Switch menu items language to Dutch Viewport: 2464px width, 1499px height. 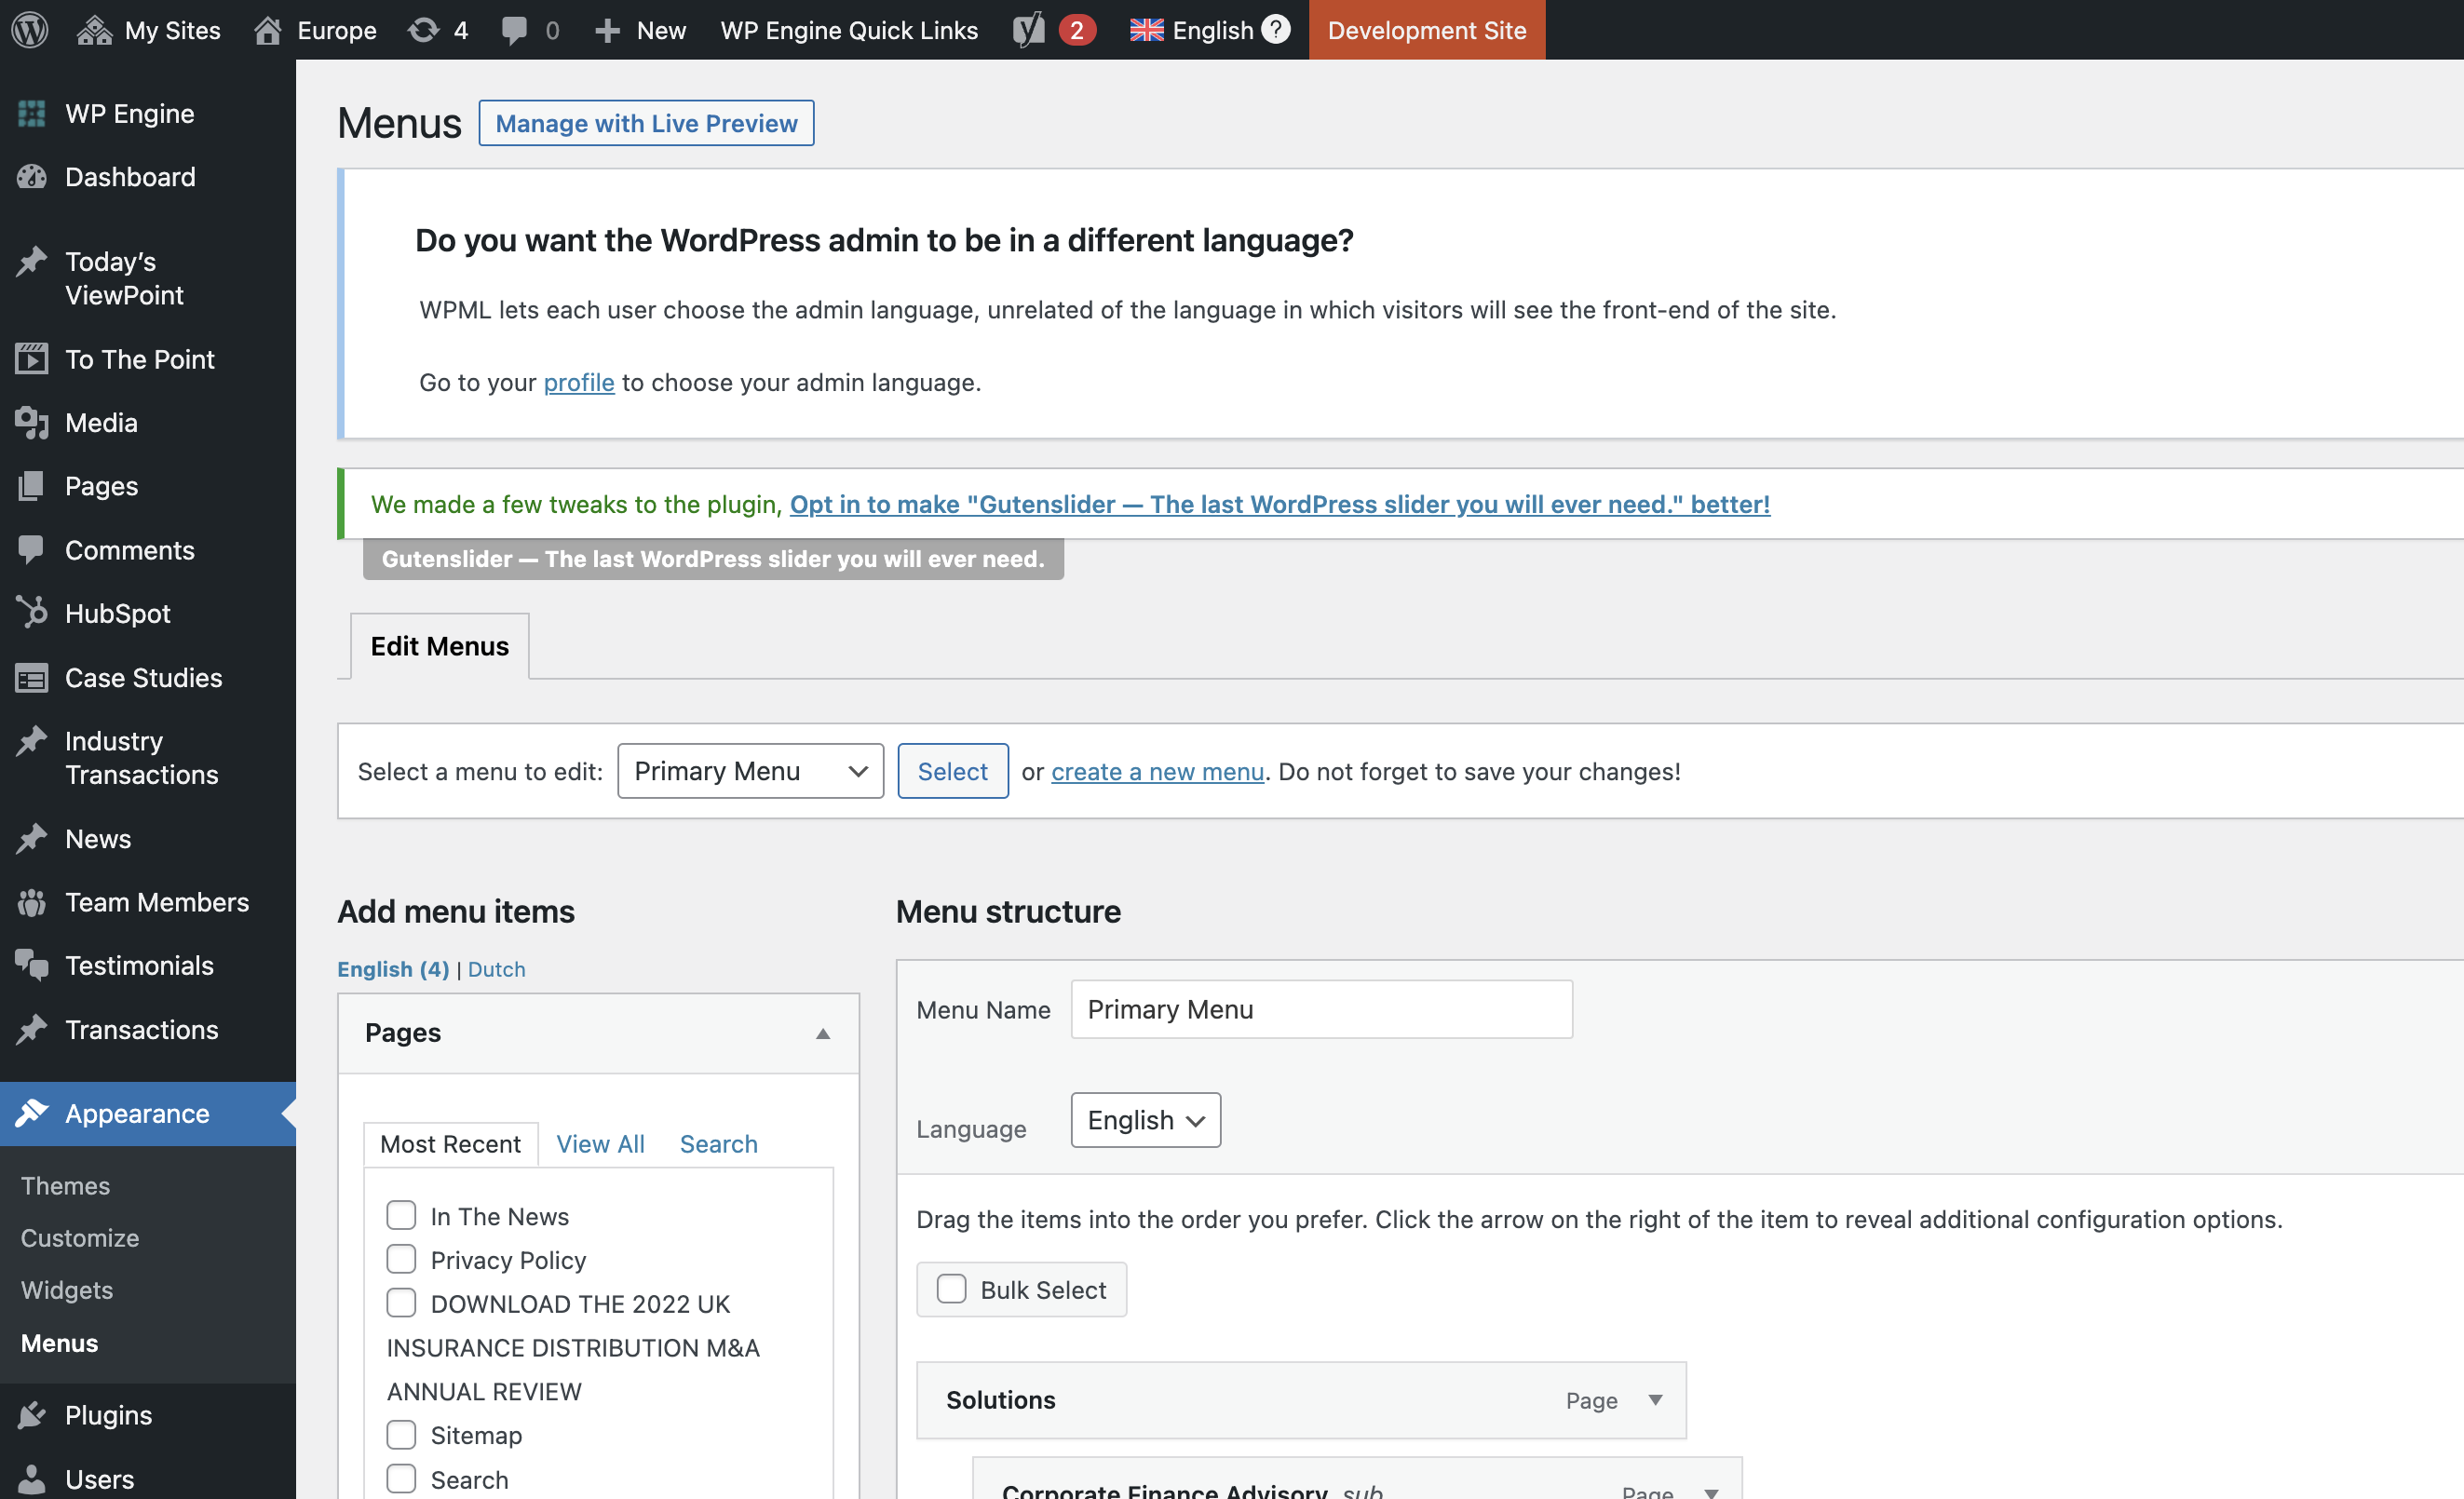(496, 969)
